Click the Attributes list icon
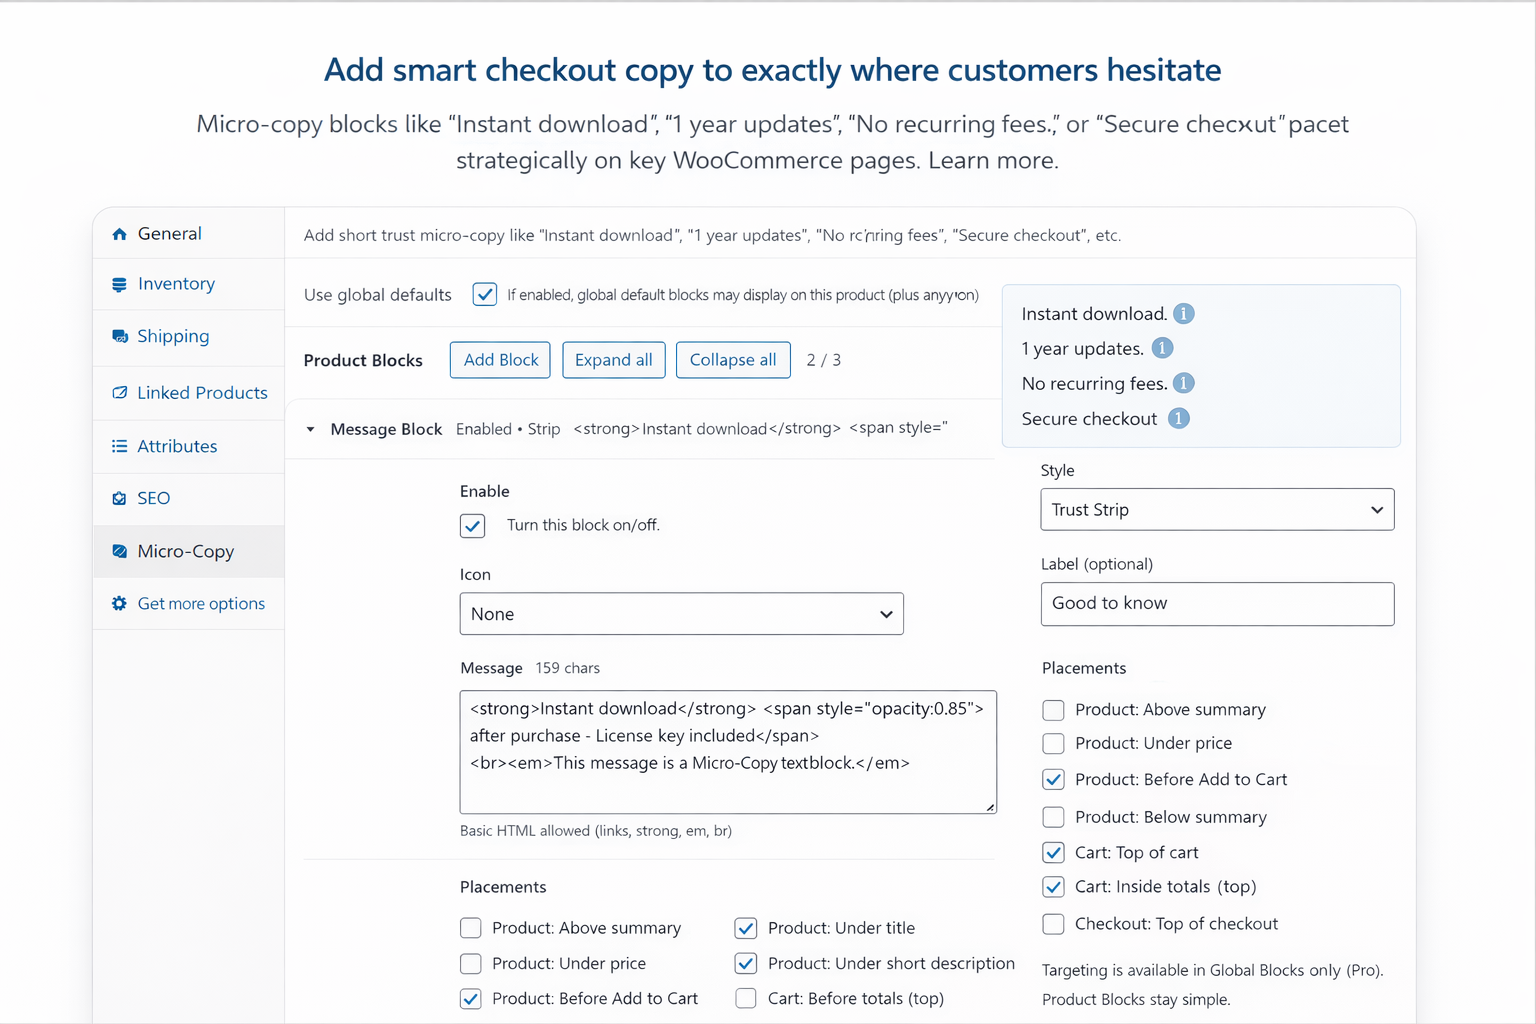 pos(119,446)
